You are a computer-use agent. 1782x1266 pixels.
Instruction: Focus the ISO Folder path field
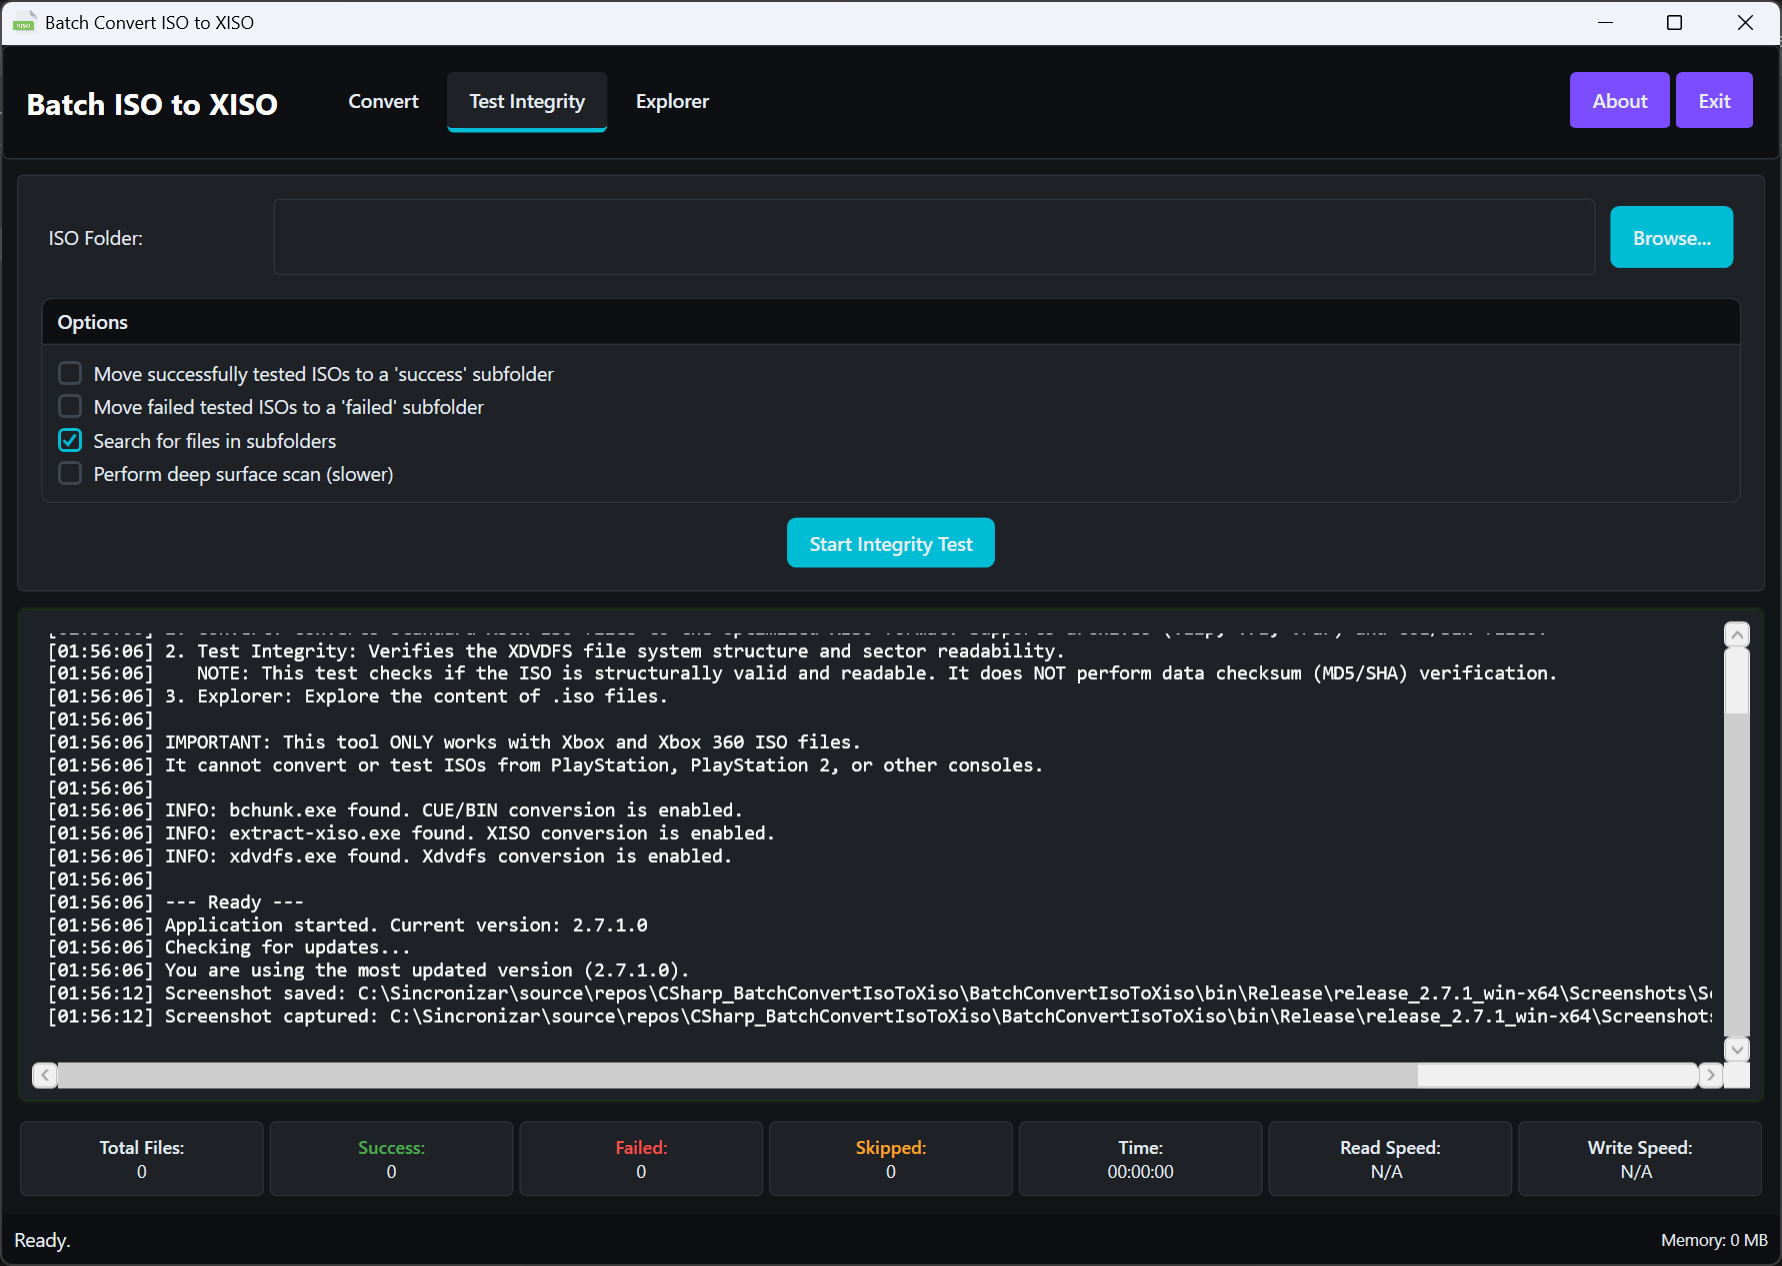click(x=934, y=237)
